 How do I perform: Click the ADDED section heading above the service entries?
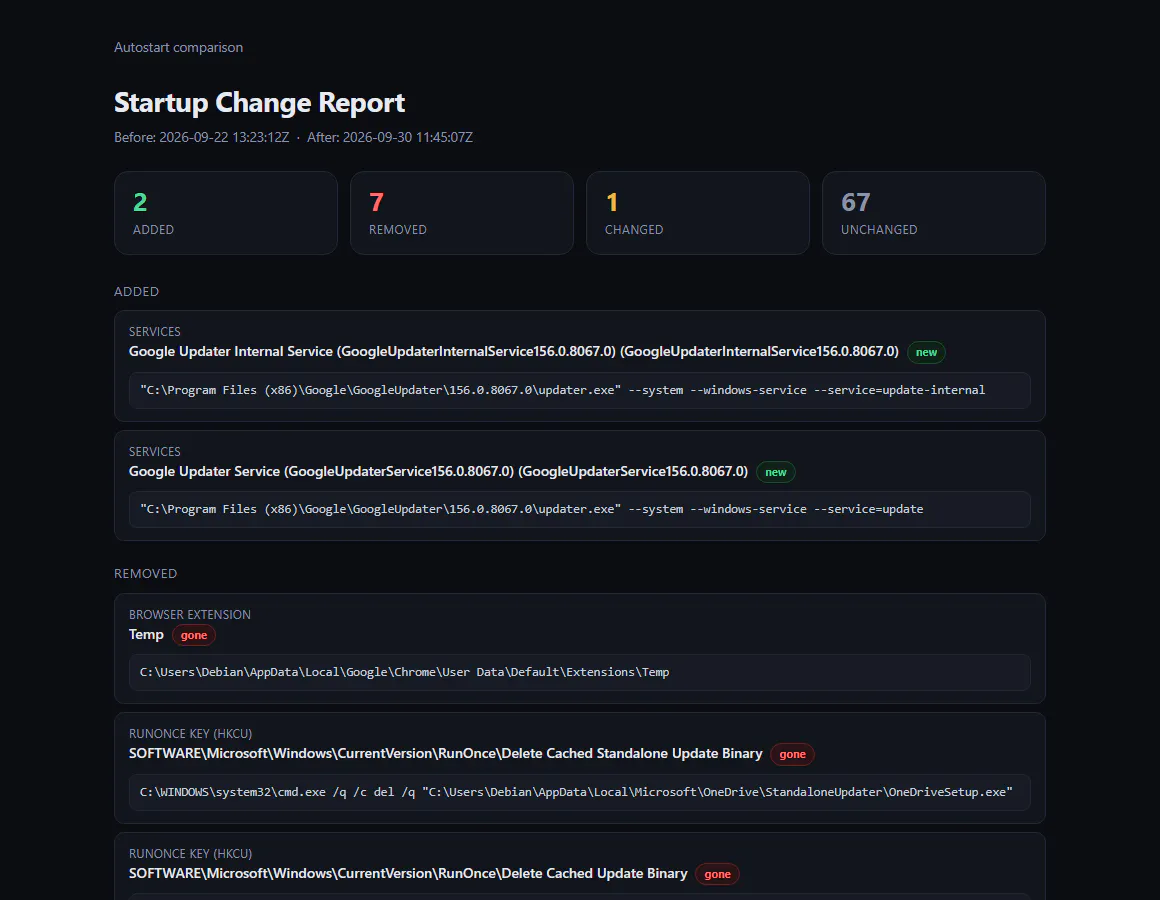[x=136, y=291]
